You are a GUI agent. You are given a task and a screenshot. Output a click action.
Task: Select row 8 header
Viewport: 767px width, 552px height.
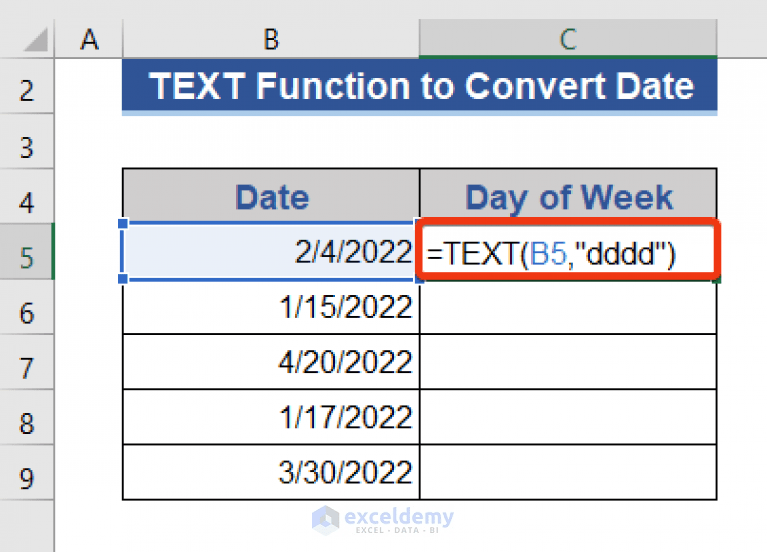pos(26,417)
